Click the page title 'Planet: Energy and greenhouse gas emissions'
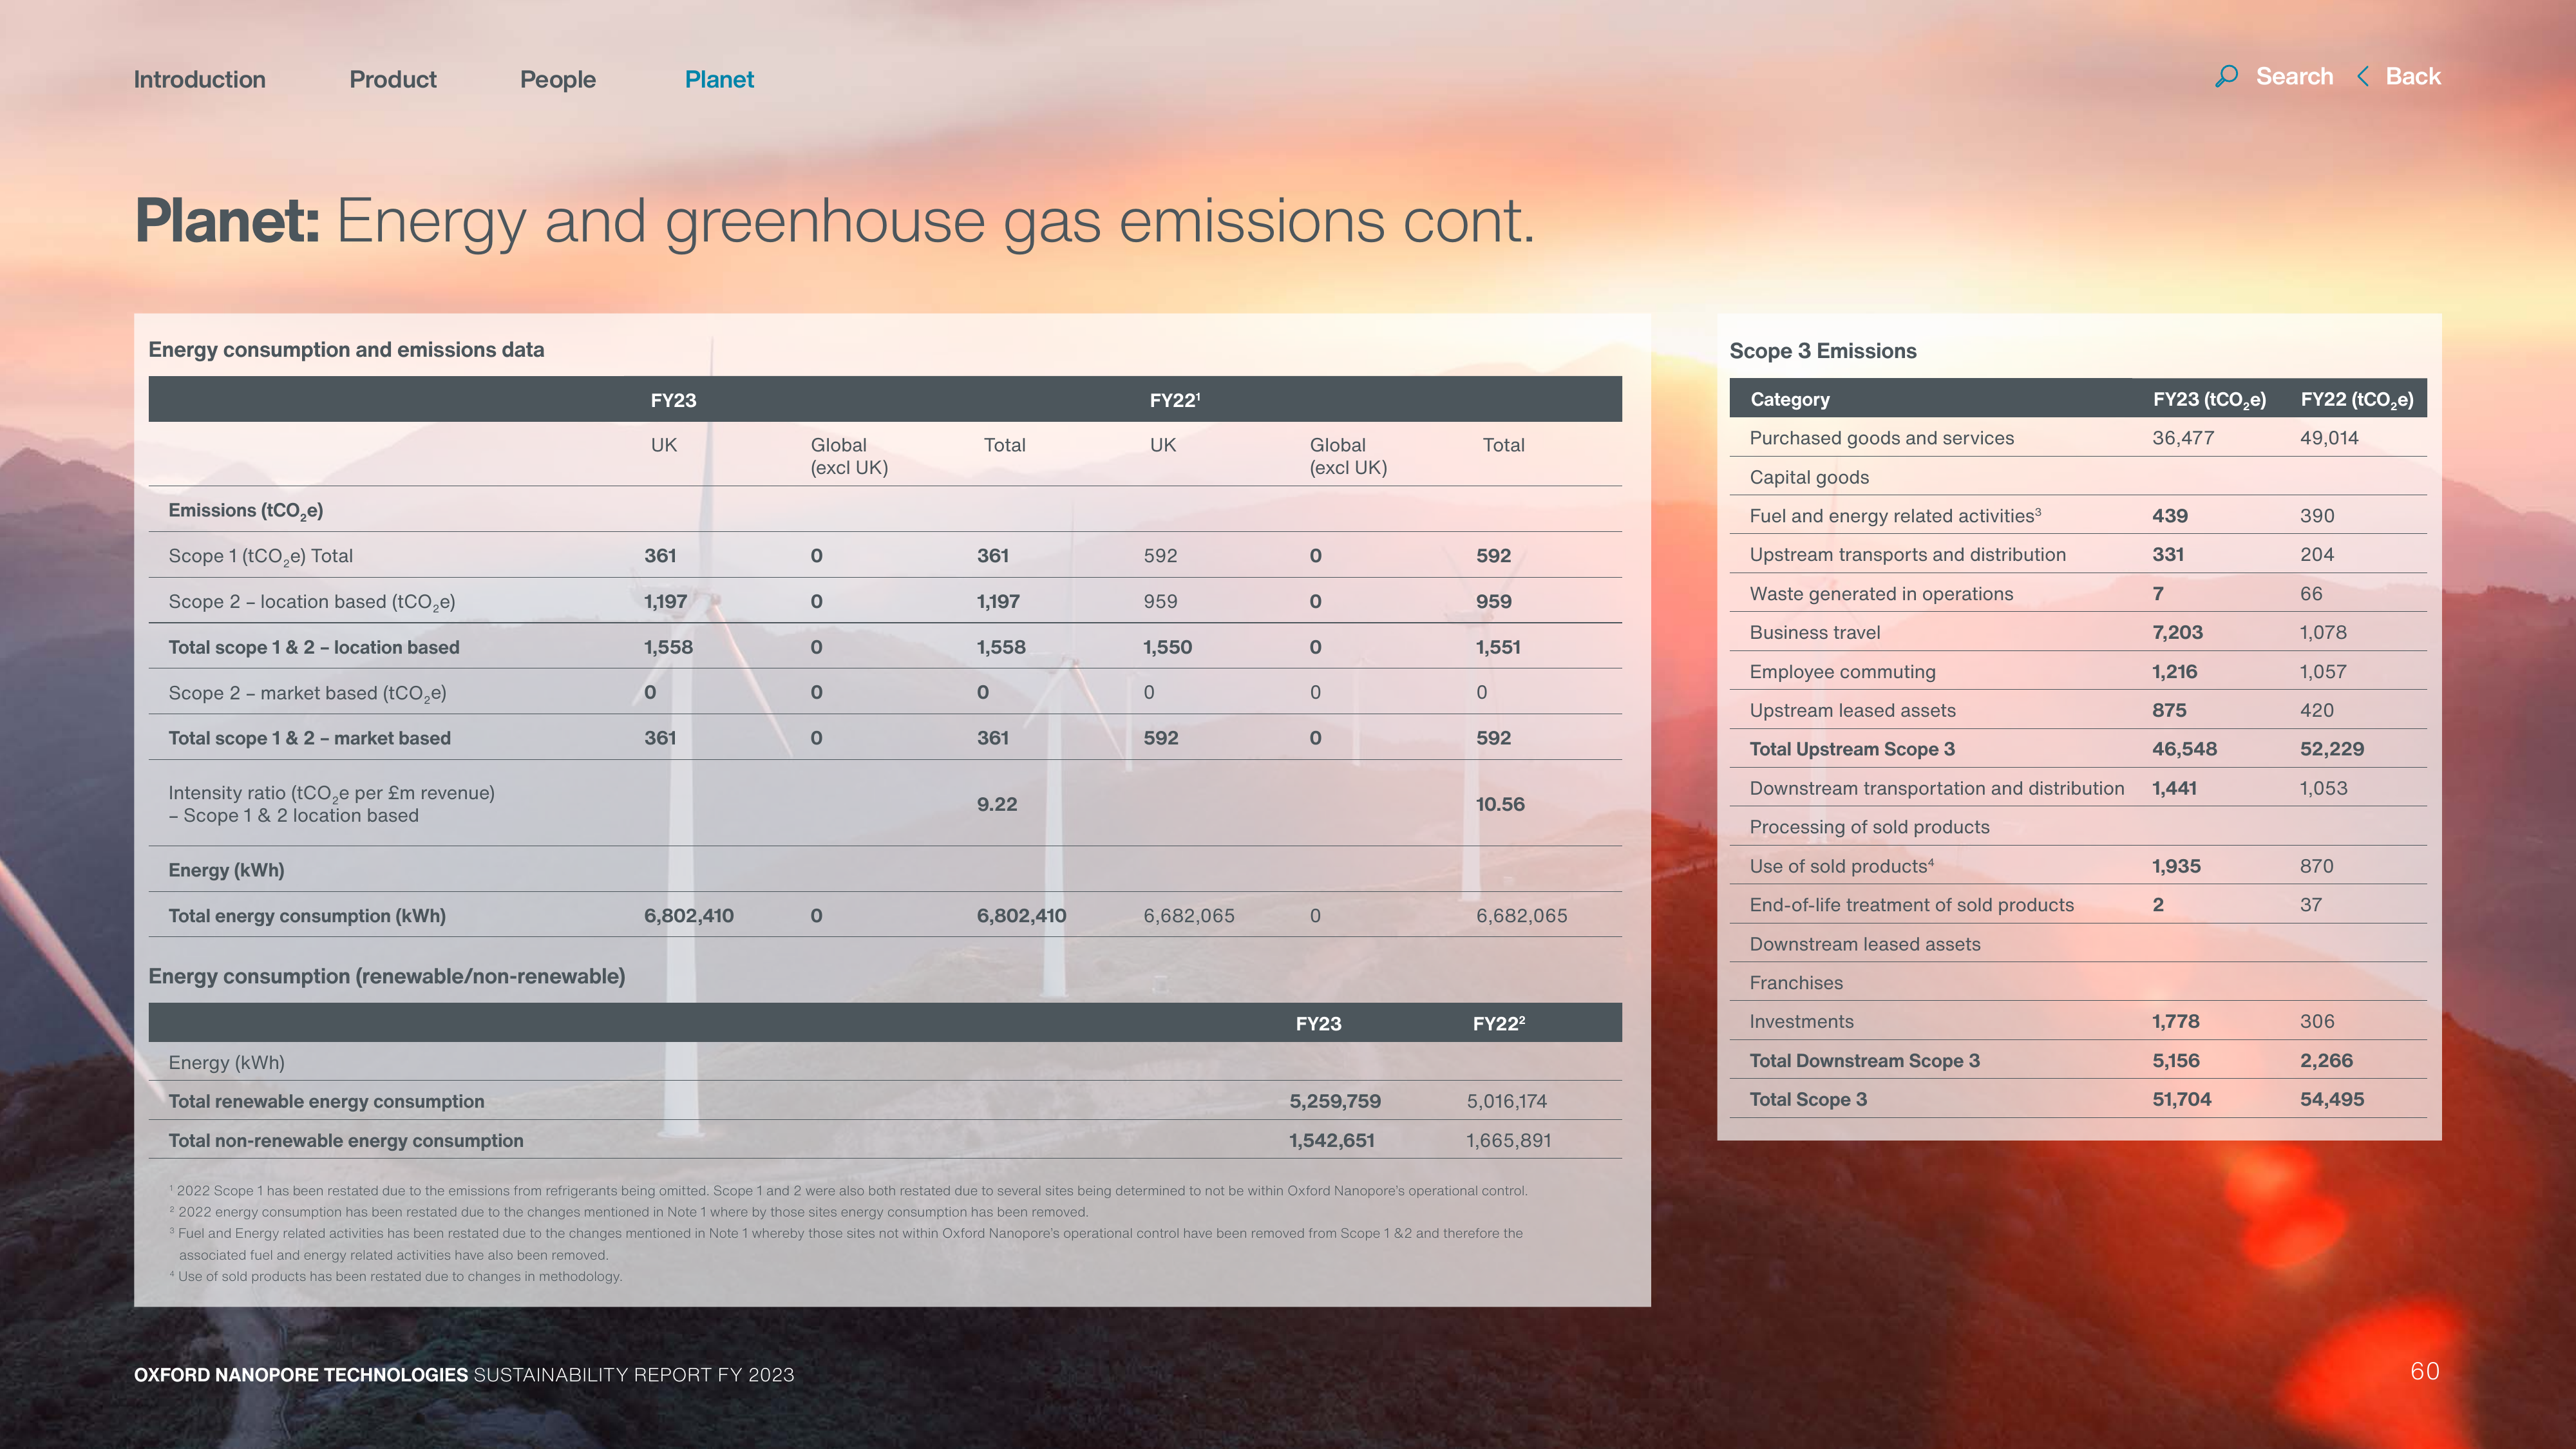This screenshot has height=1449, width=2576. [x=834, y=221]
